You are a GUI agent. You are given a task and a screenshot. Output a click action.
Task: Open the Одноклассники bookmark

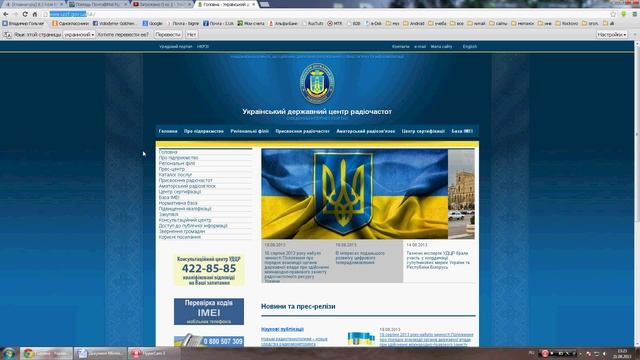71,24
